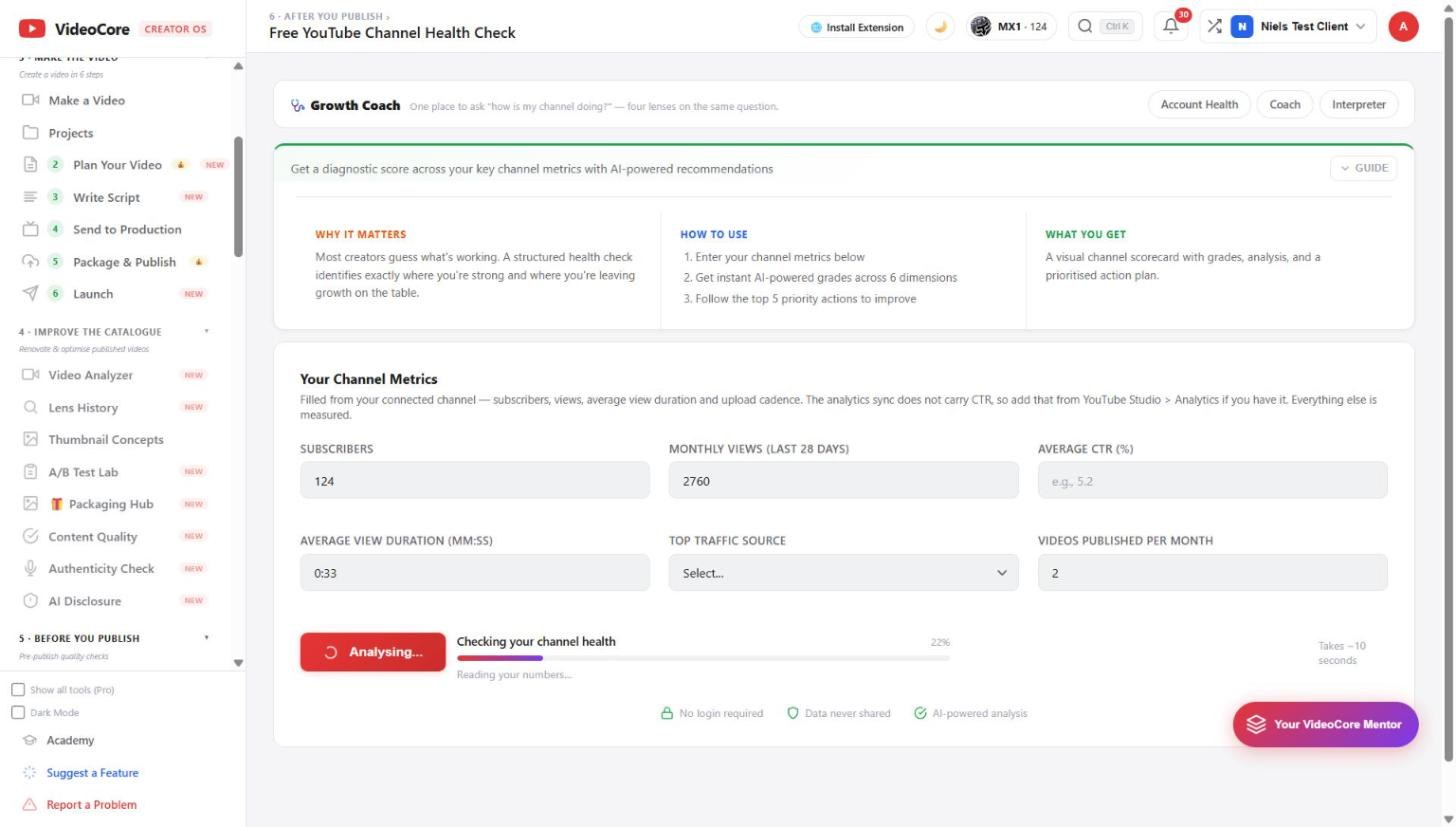Image resolution: width=1456 pixels, height=827 pixels.
Task: Collapse the GUIDE section
Action: tap(1364, 168)
